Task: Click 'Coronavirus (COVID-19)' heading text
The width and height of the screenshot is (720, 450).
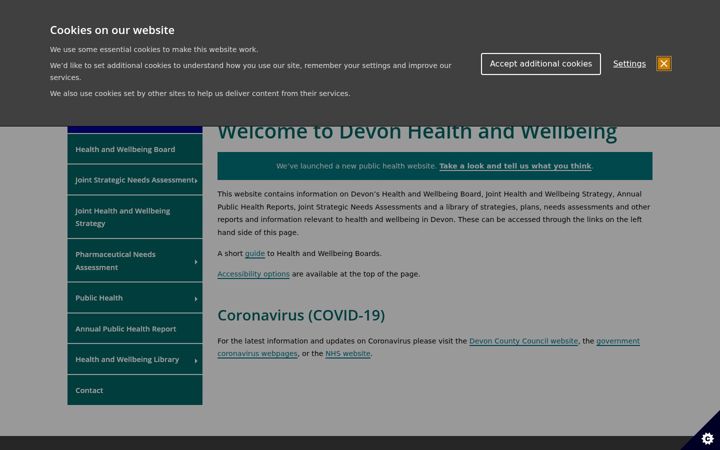Action: pyautogui.click(x=301, y=315)
